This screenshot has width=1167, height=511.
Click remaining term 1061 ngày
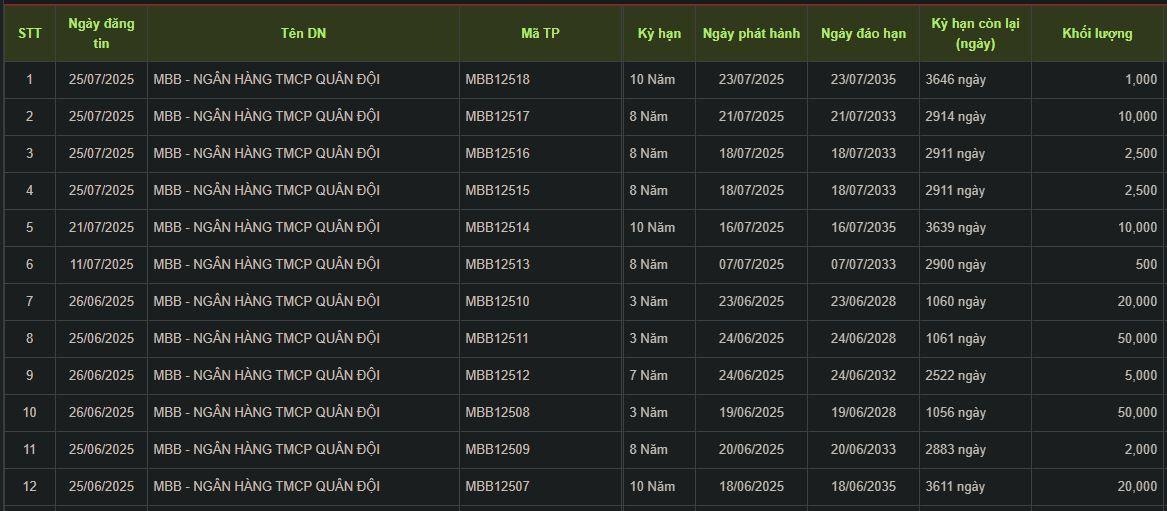point(956,338)
